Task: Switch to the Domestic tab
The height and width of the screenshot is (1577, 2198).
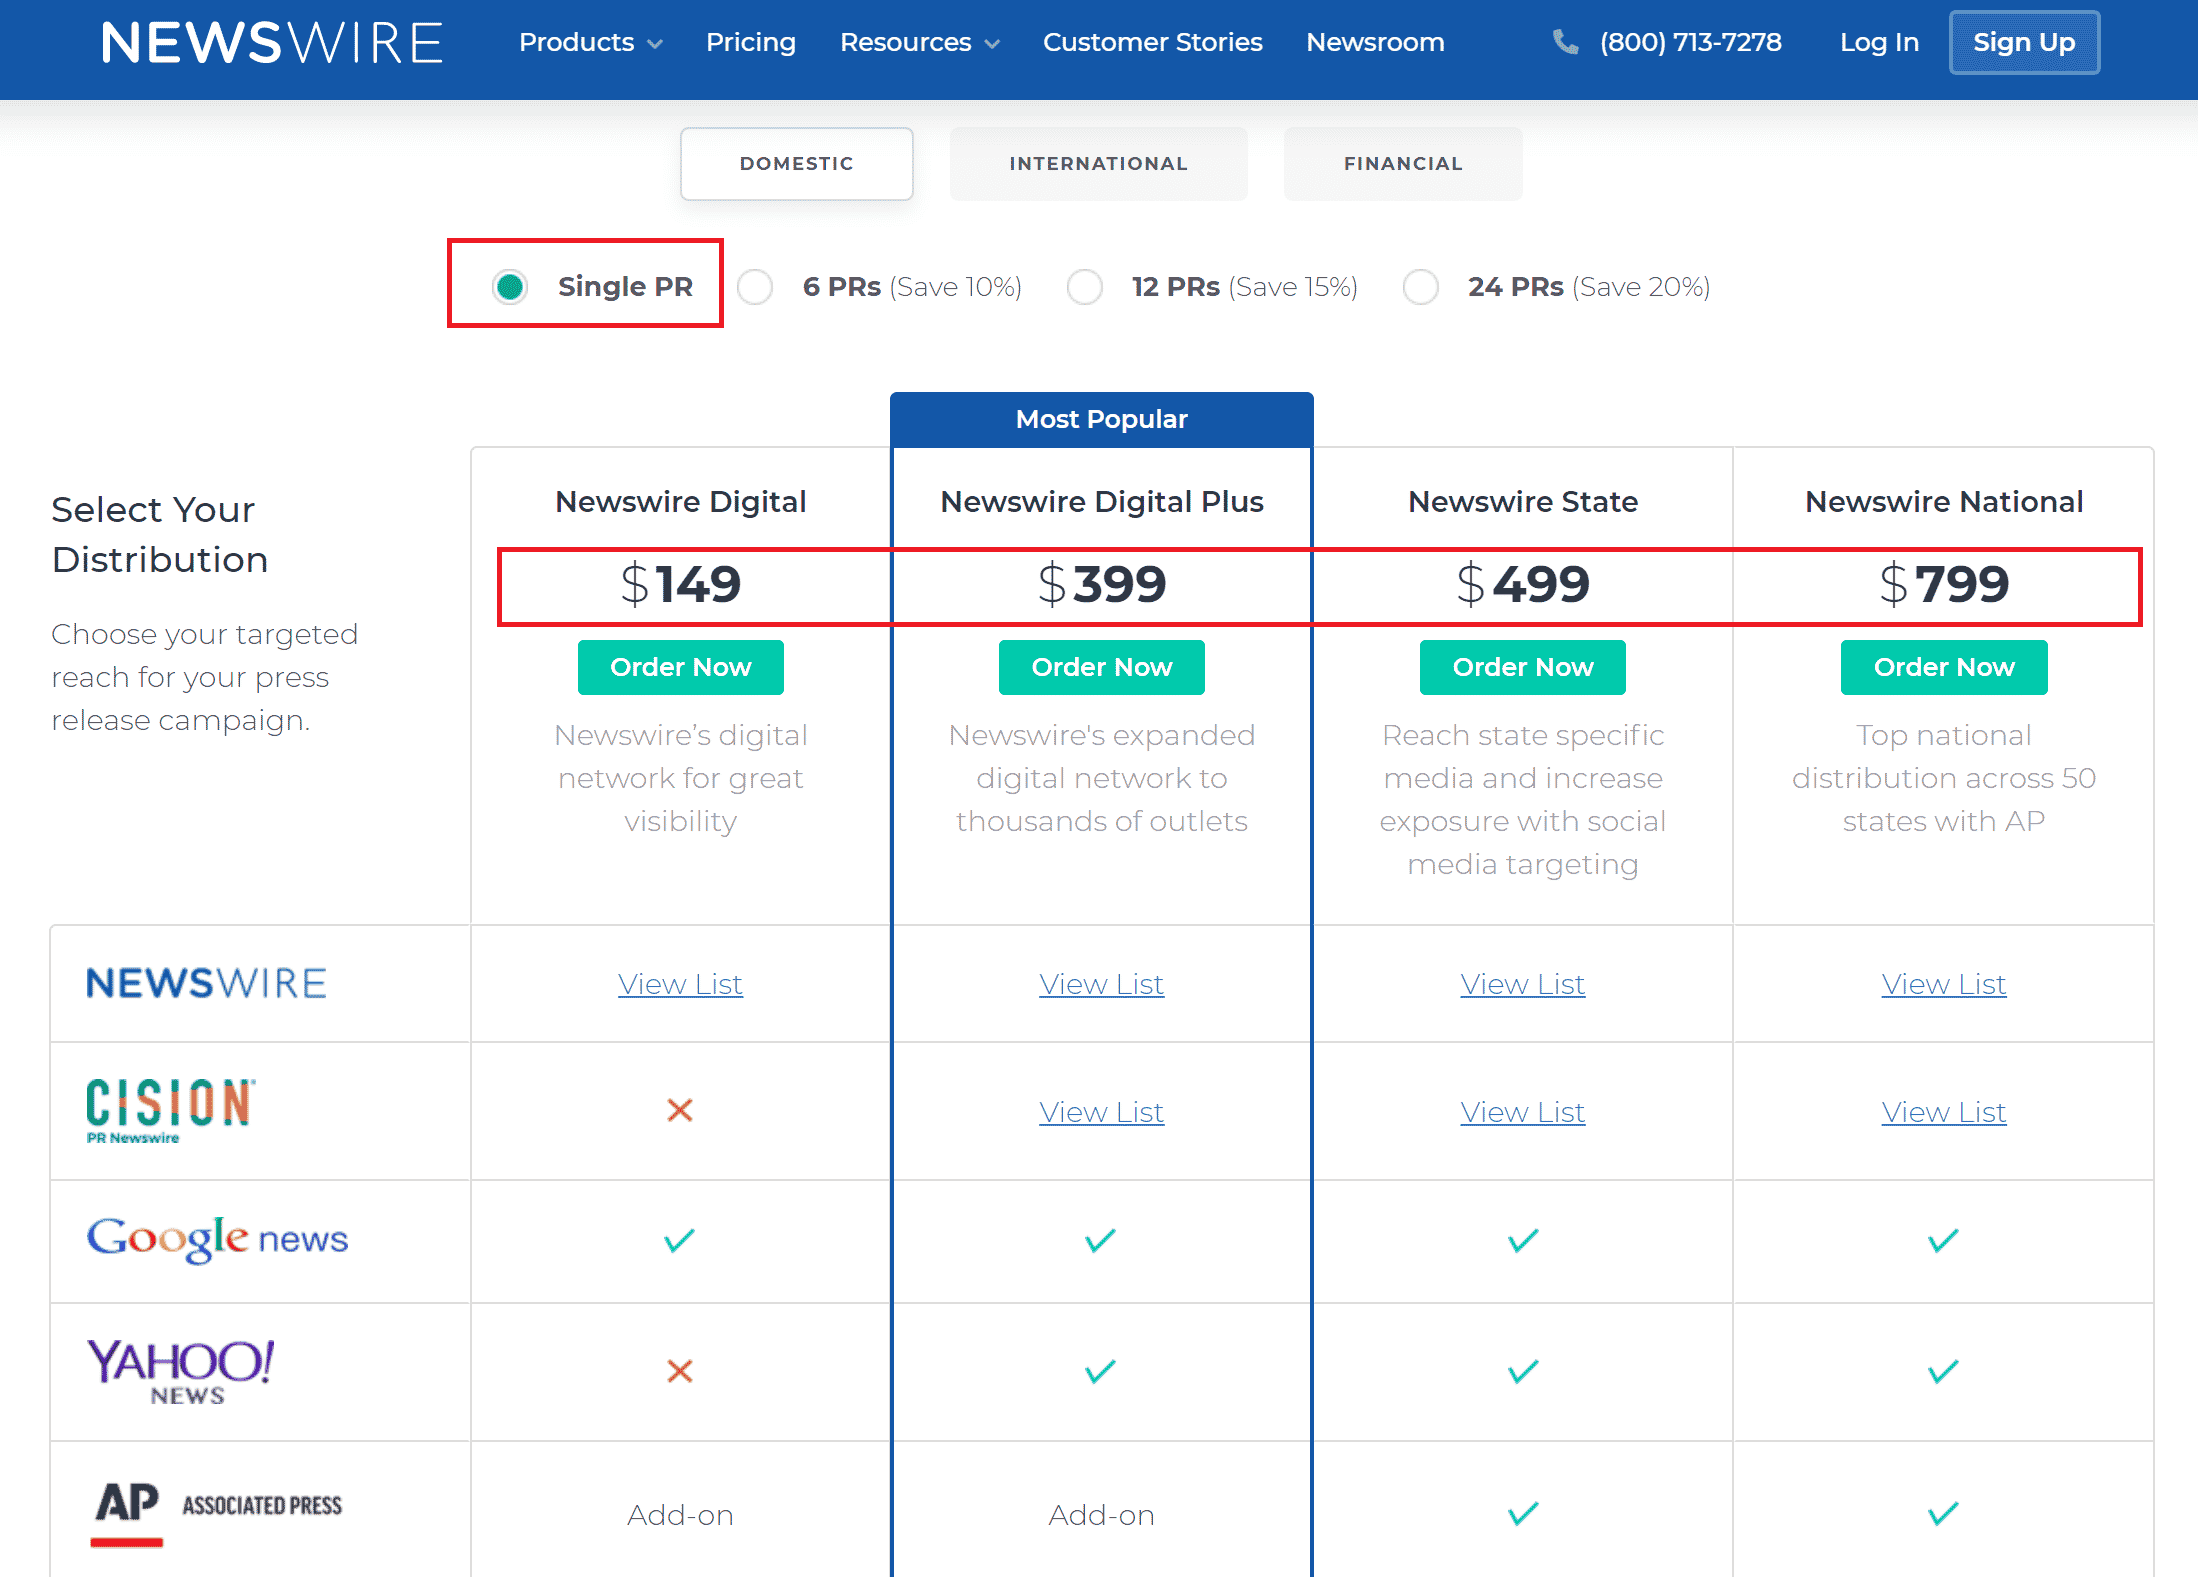Action: [x=797, y=163]
